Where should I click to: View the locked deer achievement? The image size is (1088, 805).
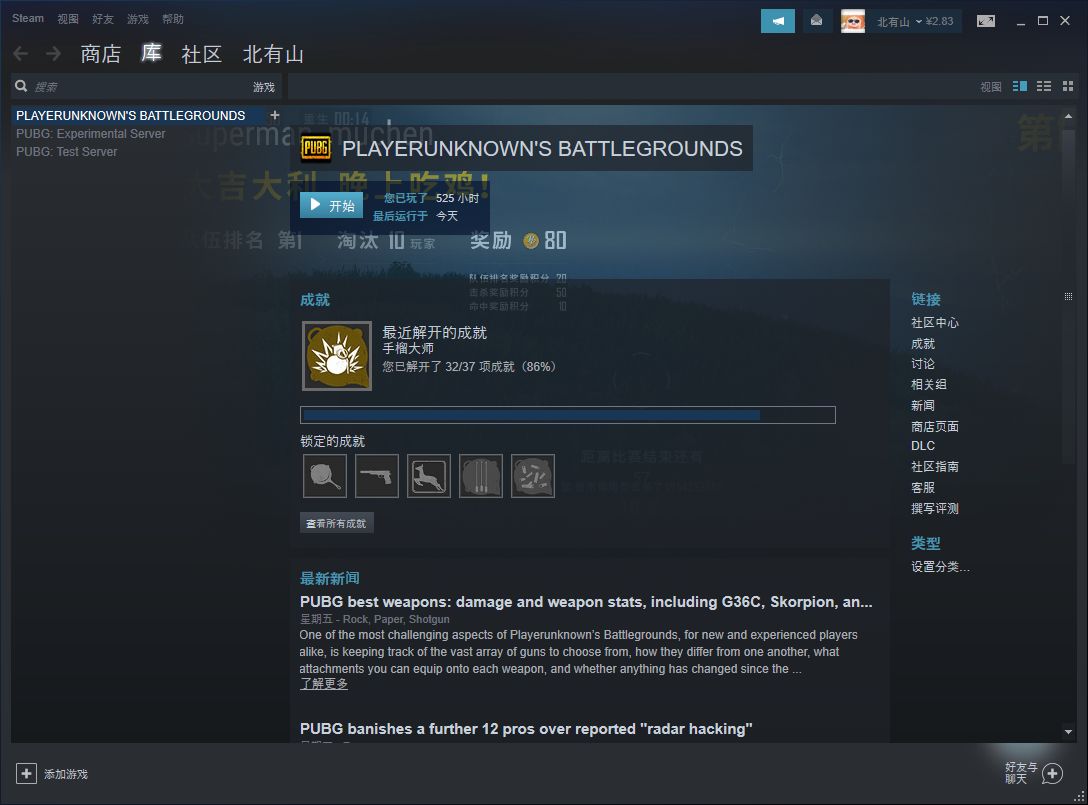(x=429, y=476)
